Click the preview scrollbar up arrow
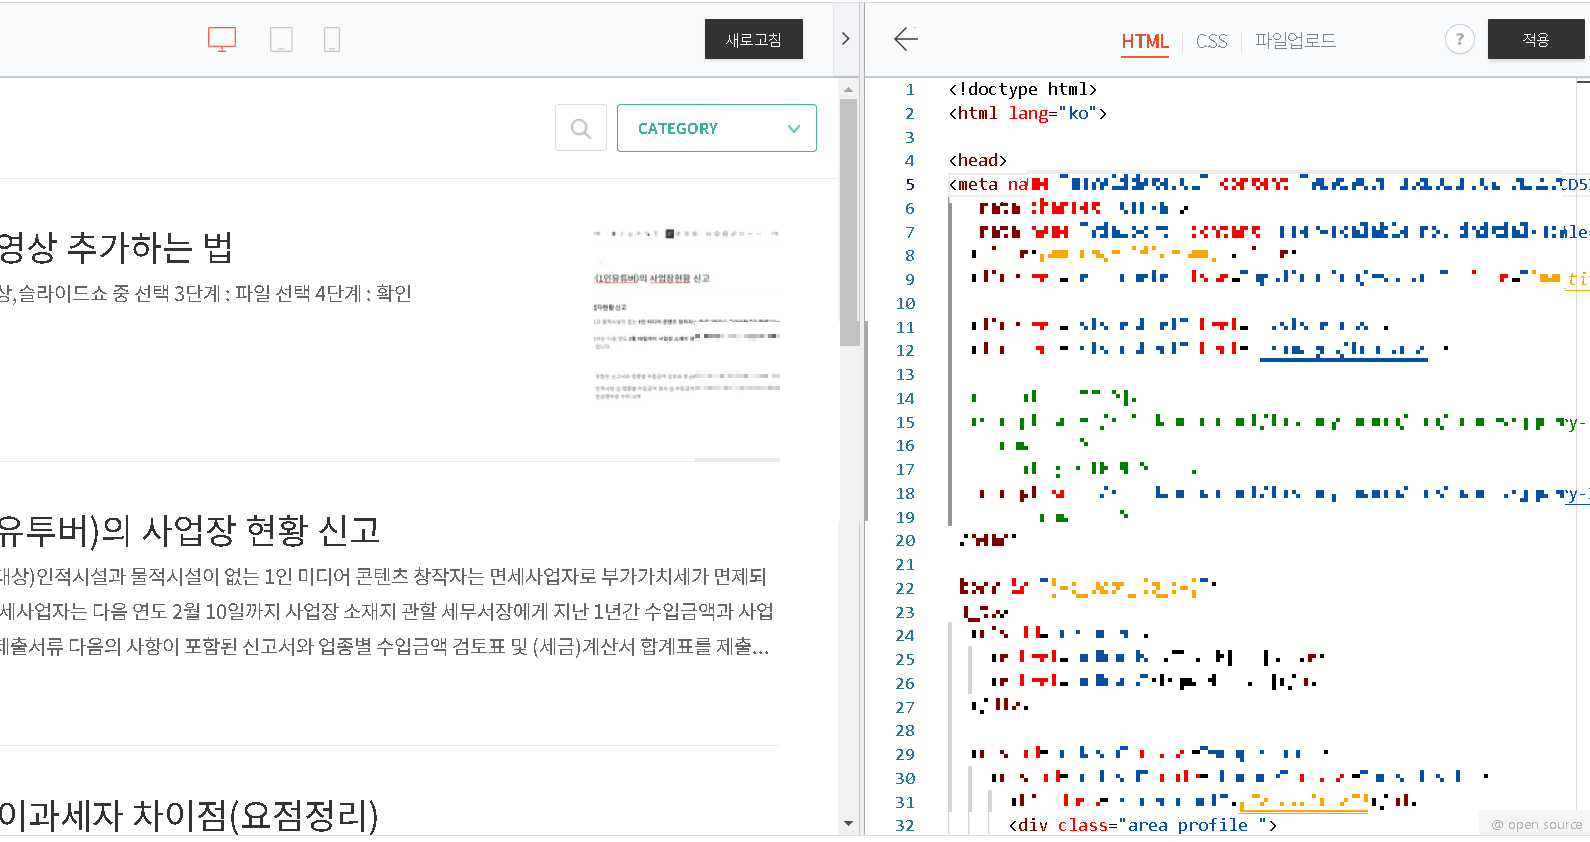1590x842 pixels. pos(849,90)
